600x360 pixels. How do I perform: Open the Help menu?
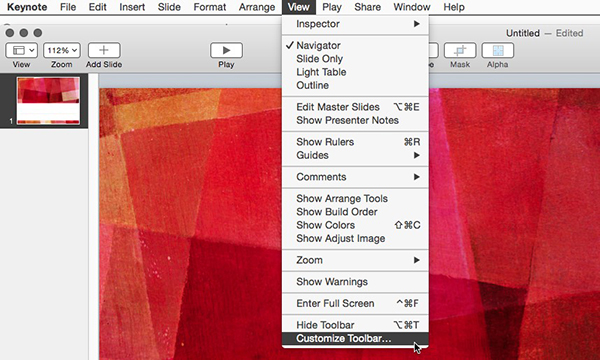pyautogui.click(x=454, y=7)
